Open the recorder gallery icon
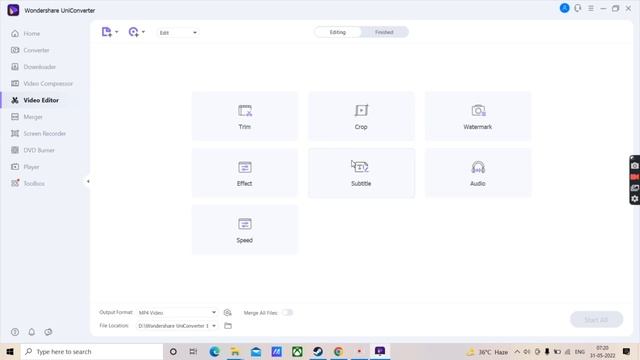The image size is (640, 360). [x=635, y=188]
